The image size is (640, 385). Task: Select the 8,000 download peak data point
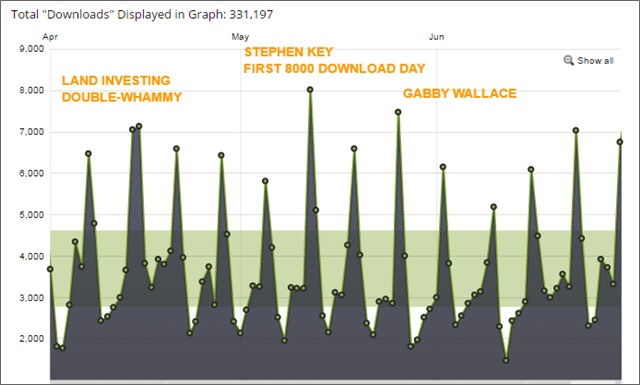coord(310,89)
